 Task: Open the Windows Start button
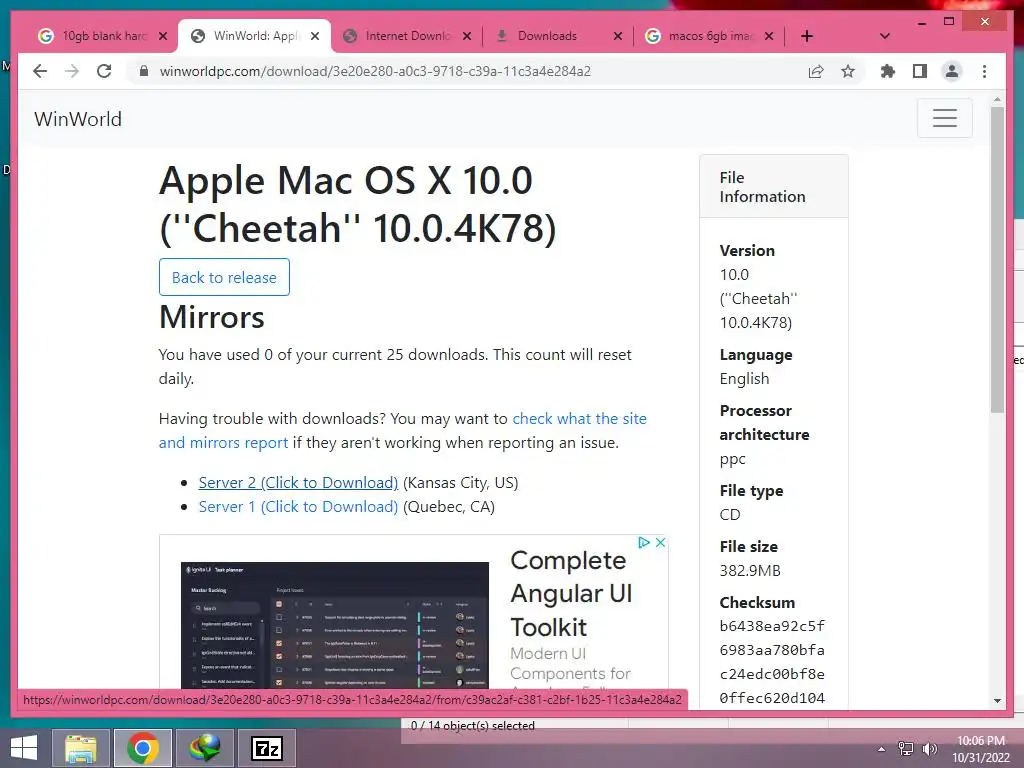pos(24,748)
